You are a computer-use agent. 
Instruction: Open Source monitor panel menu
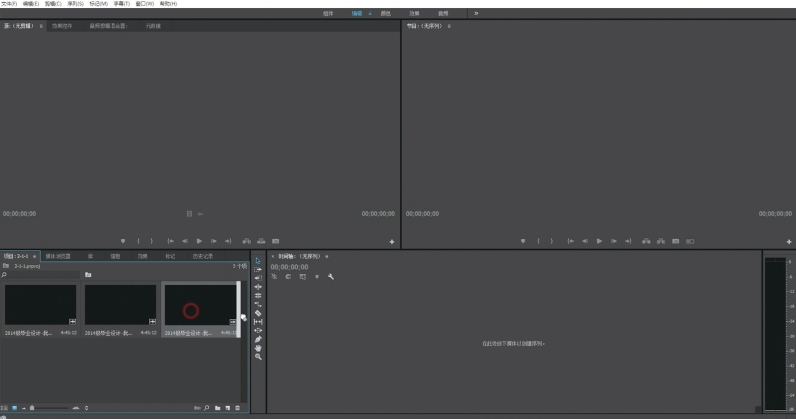(41, 26)
